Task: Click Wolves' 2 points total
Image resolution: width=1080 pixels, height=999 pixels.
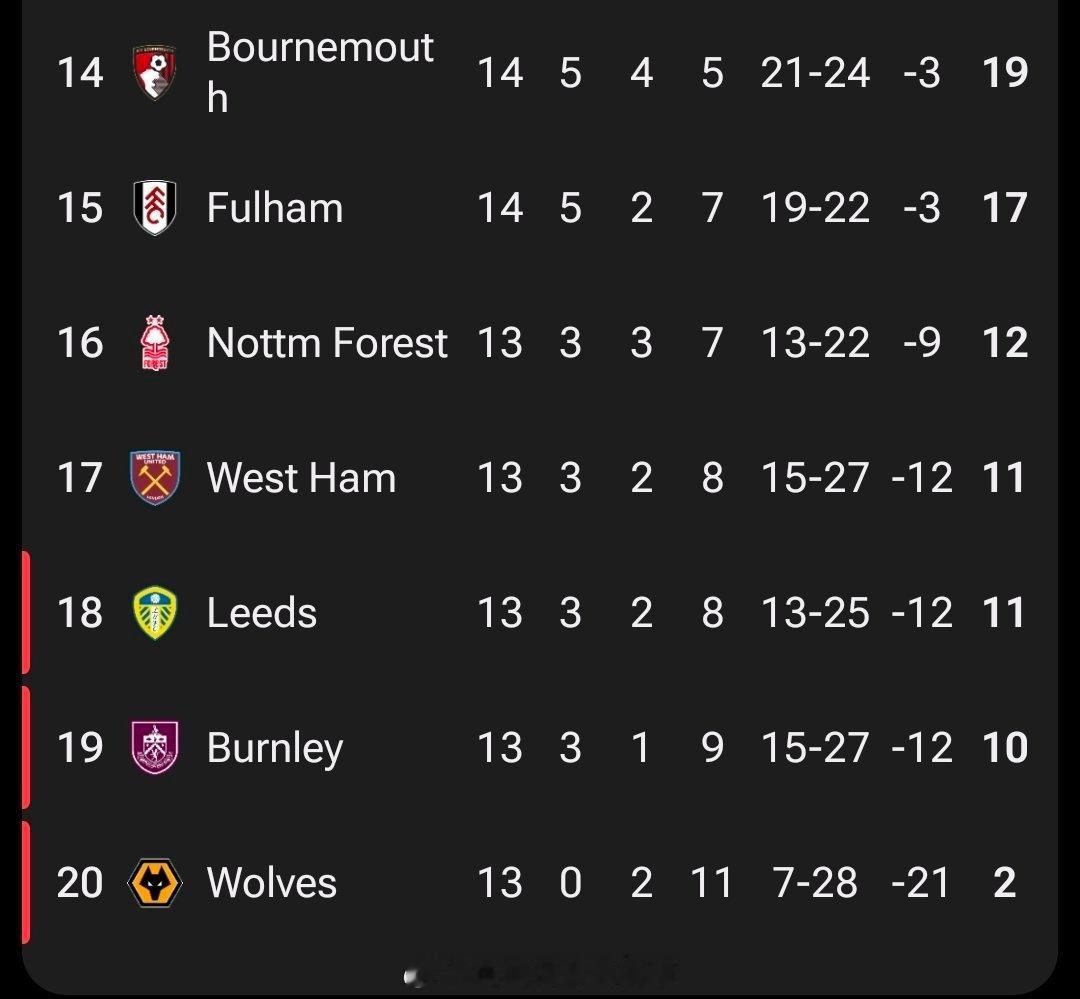Action: click(x=1004, y=882)
